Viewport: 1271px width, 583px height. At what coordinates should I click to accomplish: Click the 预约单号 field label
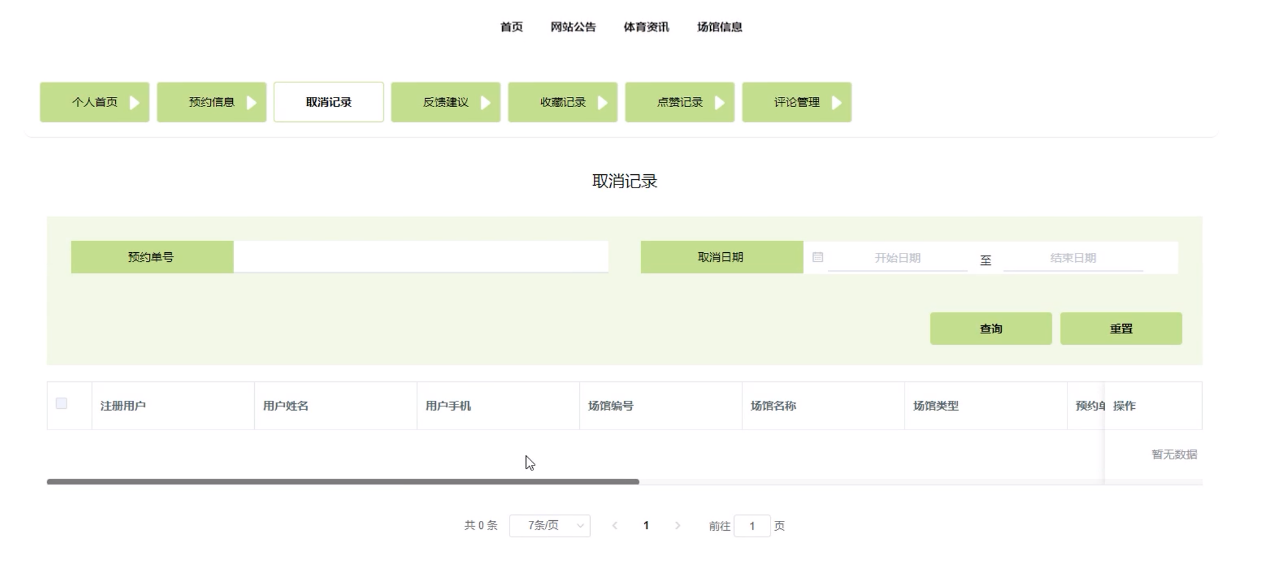pyautogui.click(x=152, y=257)
